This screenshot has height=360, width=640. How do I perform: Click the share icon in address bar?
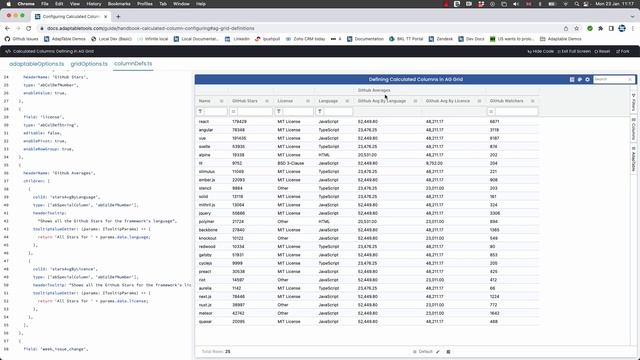(566, 28)
